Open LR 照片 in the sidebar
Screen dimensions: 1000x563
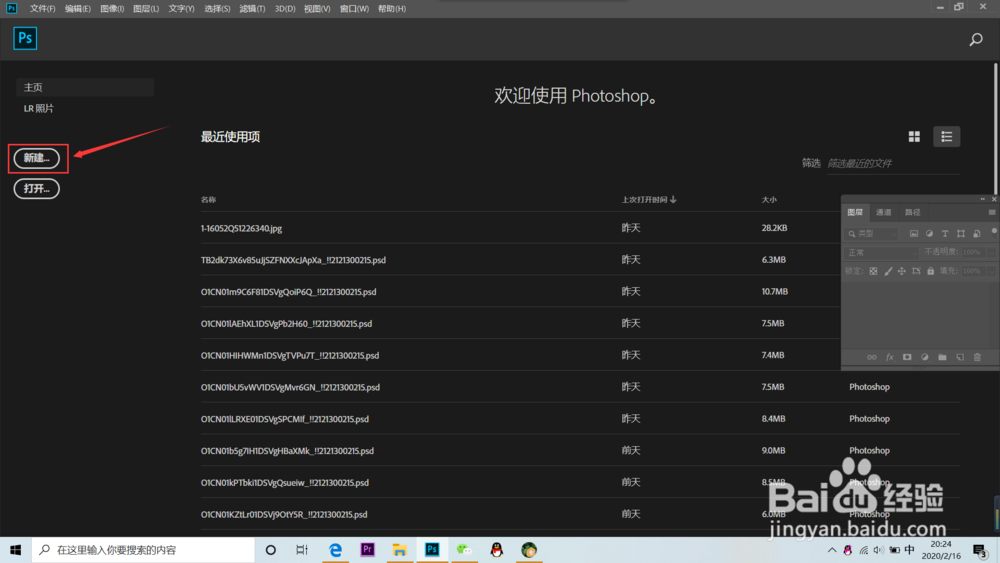tap(38, 108)
